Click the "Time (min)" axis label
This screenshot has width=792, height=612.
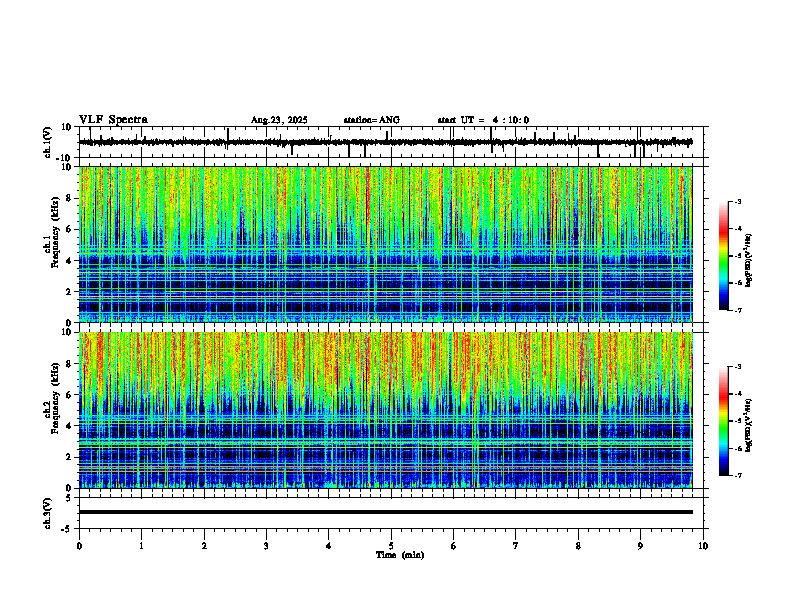400,555
